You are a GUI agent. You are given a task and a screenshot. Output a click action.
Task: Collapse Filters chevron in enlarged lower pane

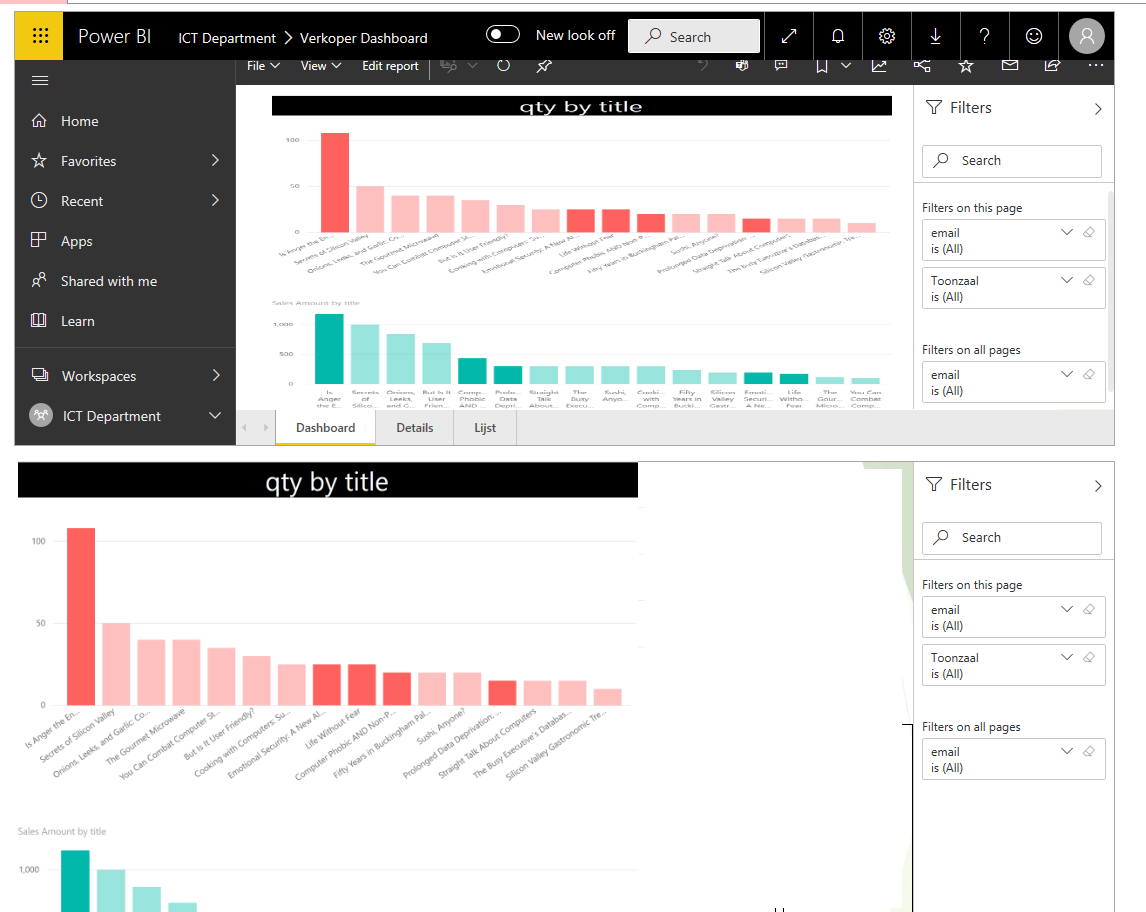pos(1098,486)
